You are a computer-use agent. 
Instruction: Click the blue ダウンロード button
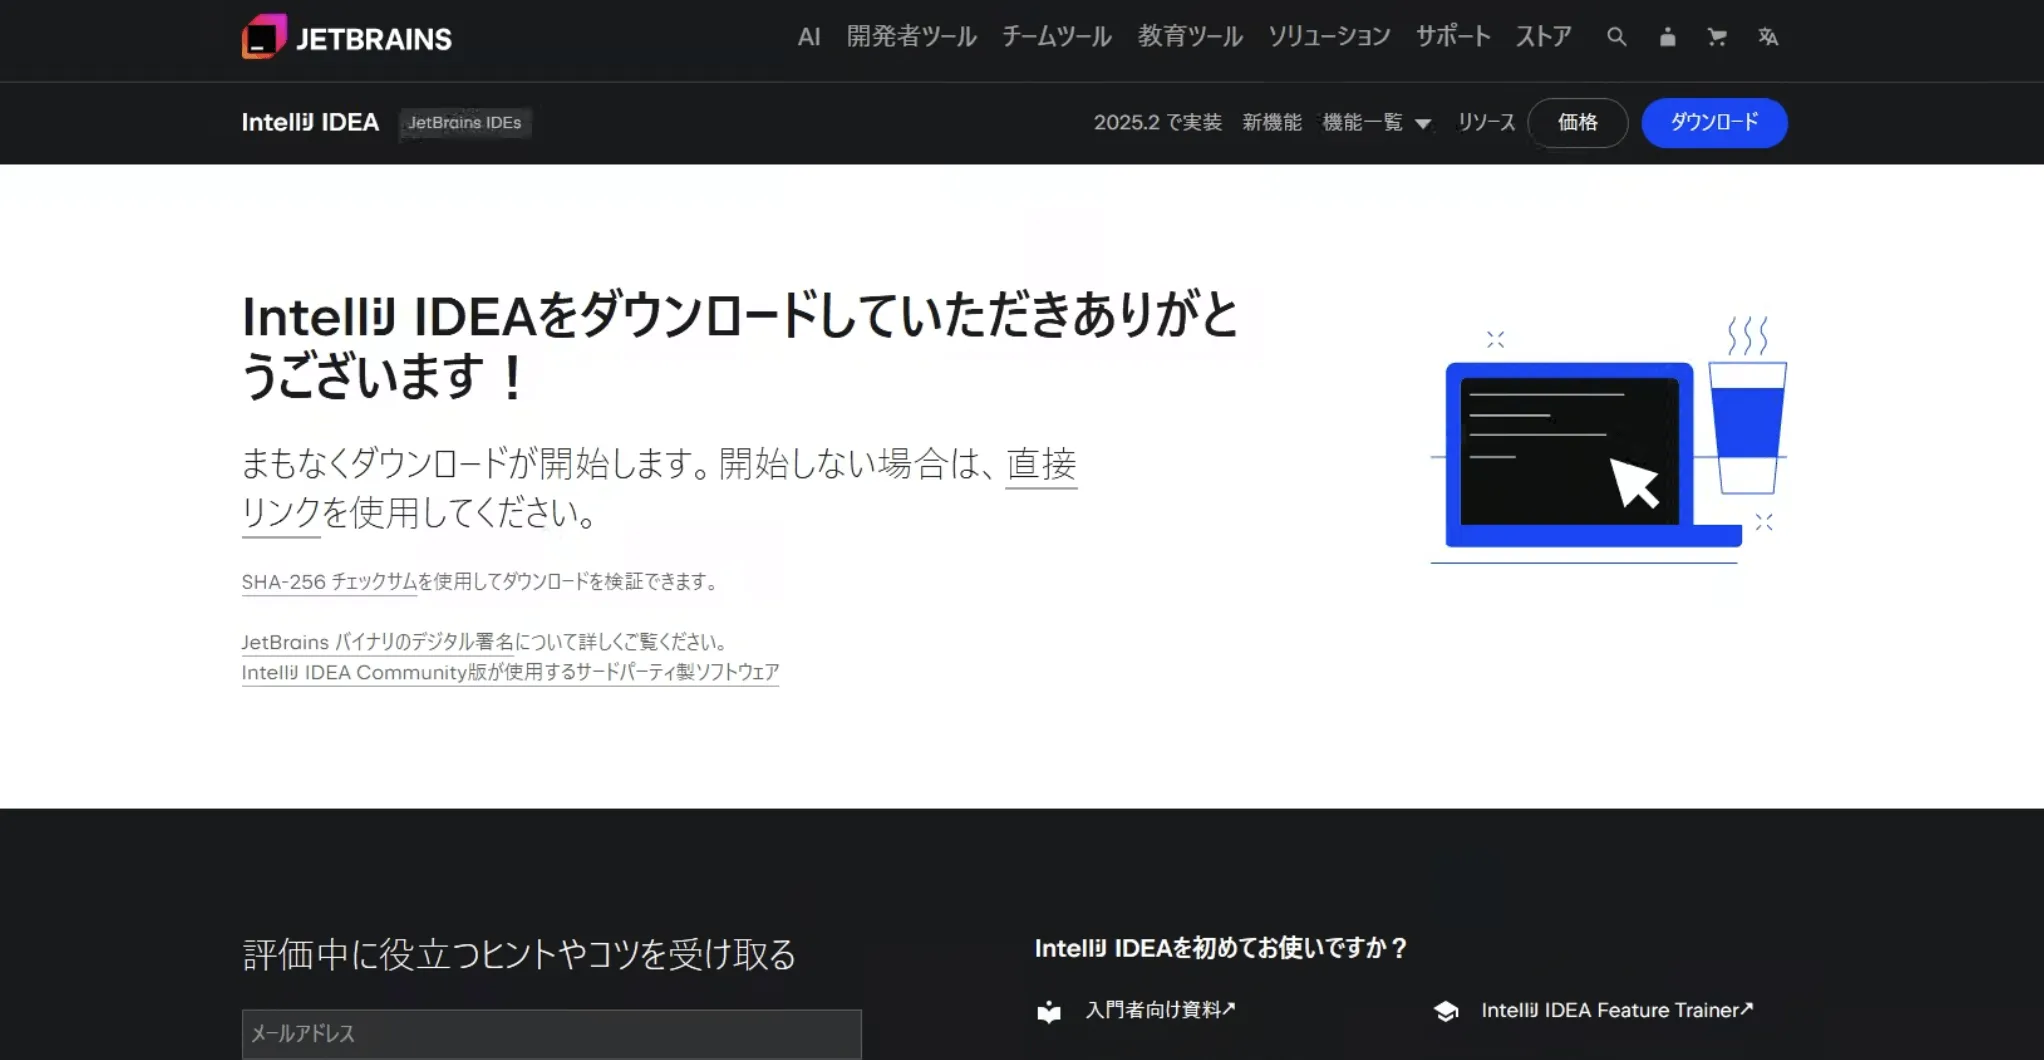[x=1714, y=123]
